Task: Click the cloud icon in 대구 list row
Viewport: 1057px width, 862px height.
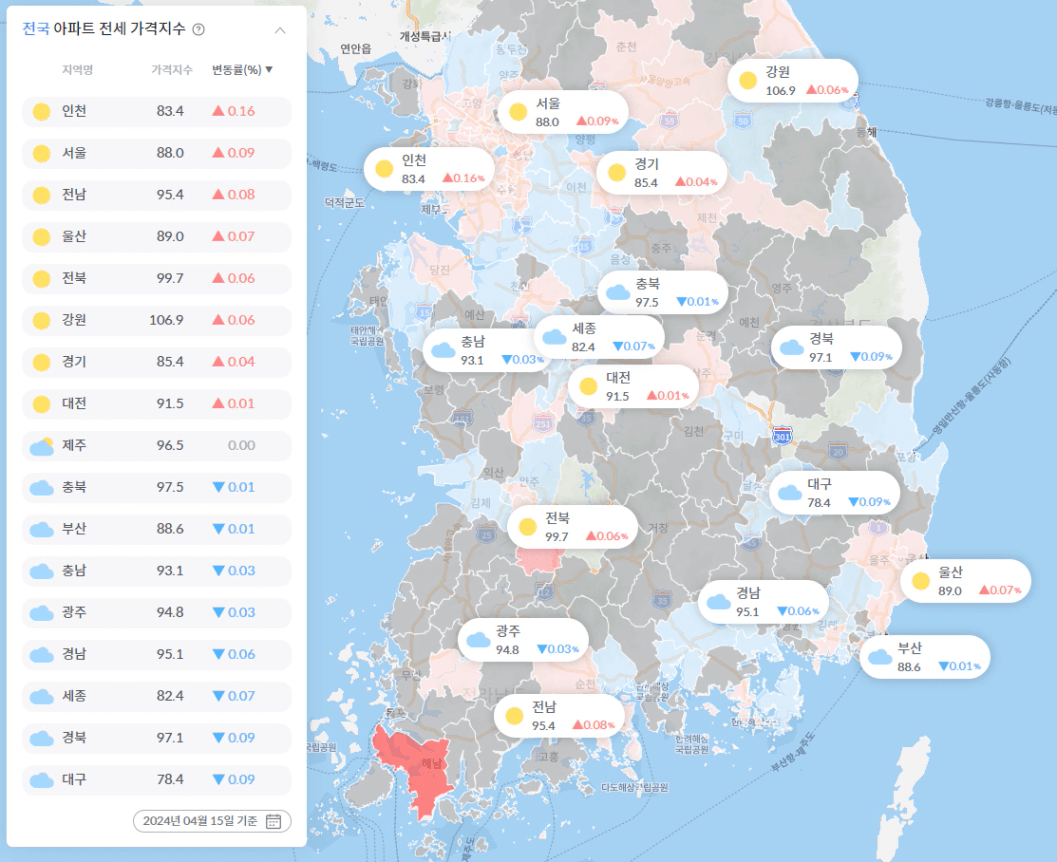Action: (42, 780)
